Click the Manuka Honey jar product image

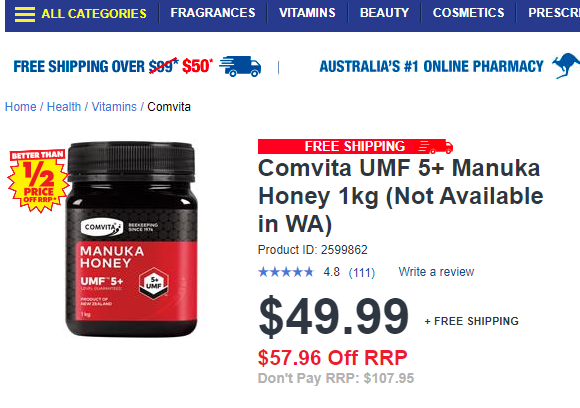click(x=131, y=239)
